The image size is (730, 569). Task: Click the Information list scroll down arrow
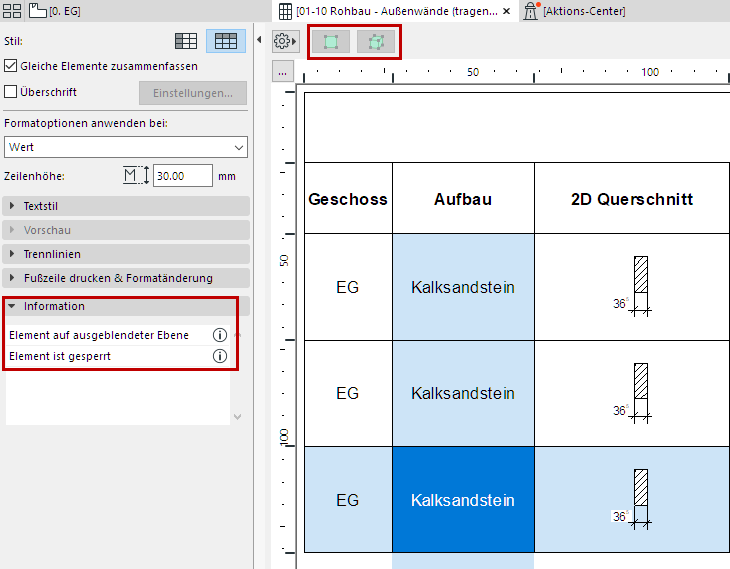click(237, 417)
